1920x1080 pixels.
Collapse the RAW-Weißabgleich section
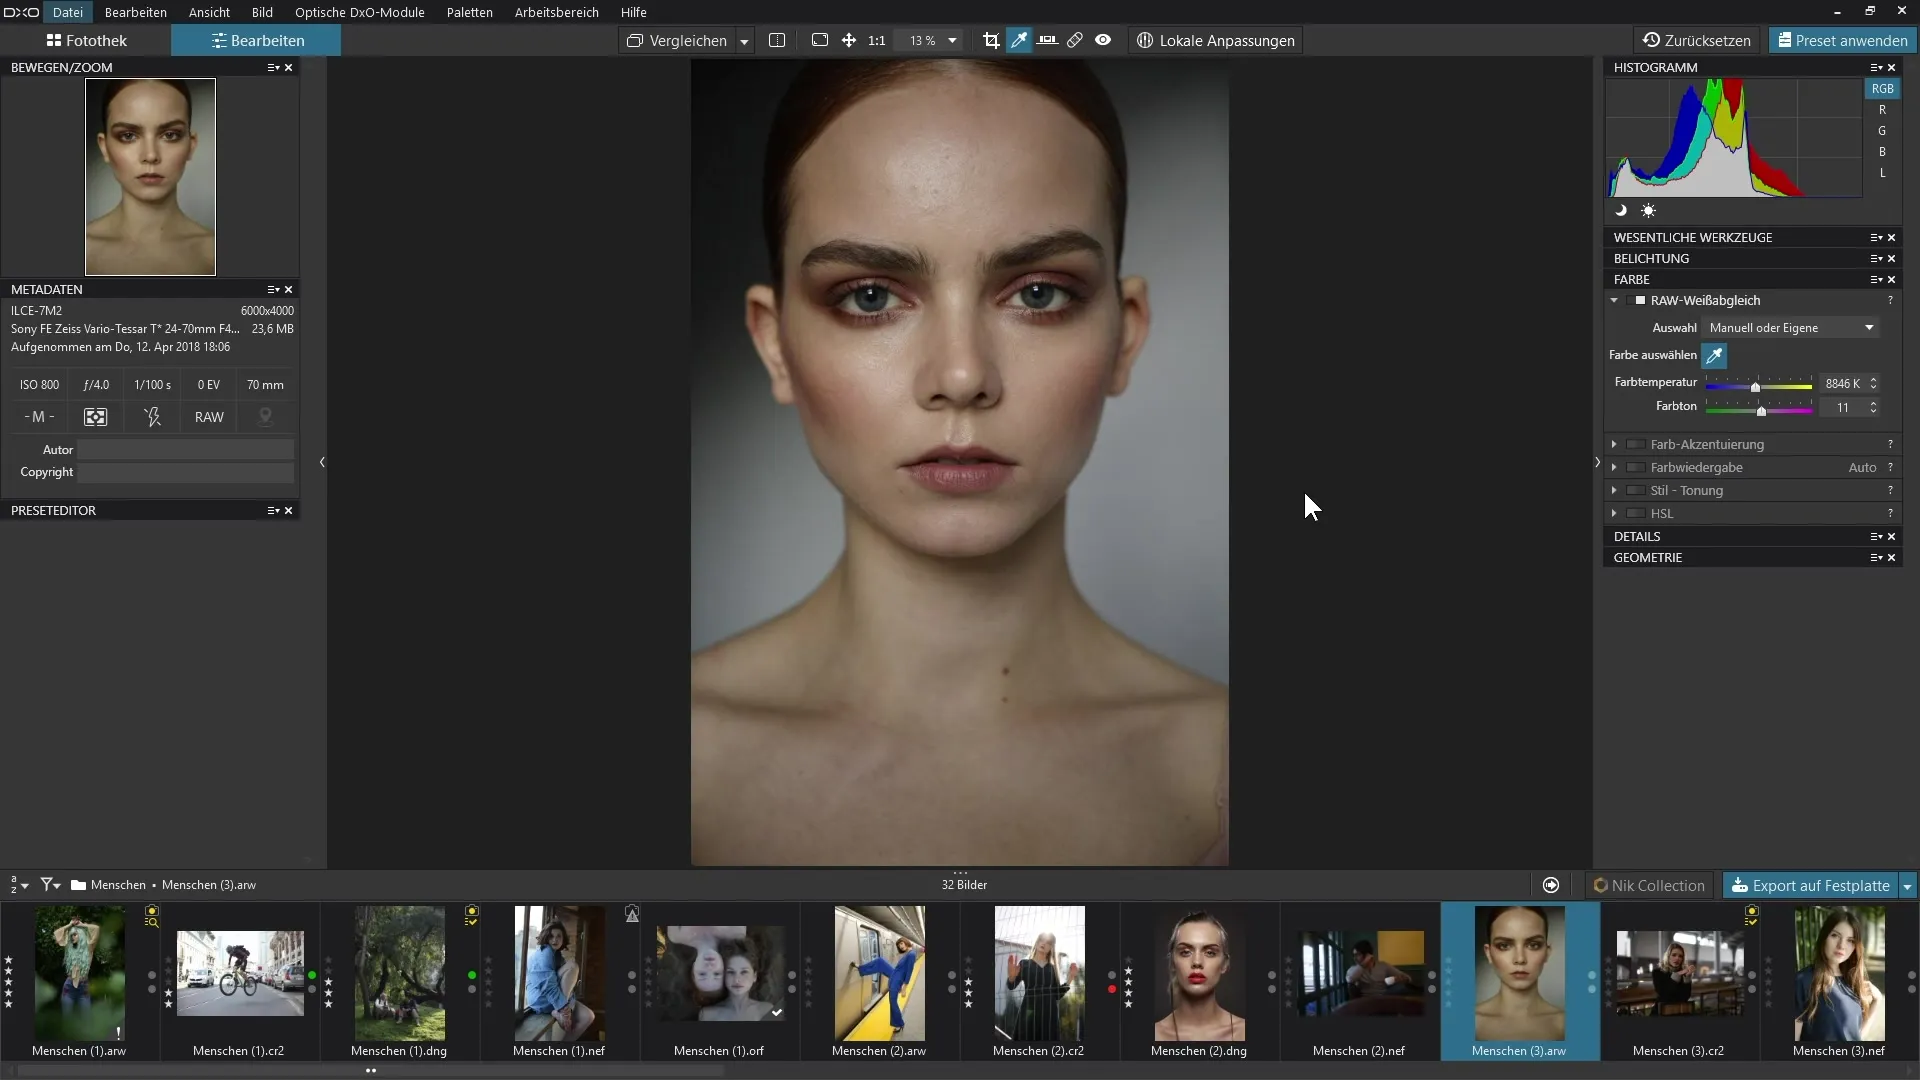click(1614, 301)
